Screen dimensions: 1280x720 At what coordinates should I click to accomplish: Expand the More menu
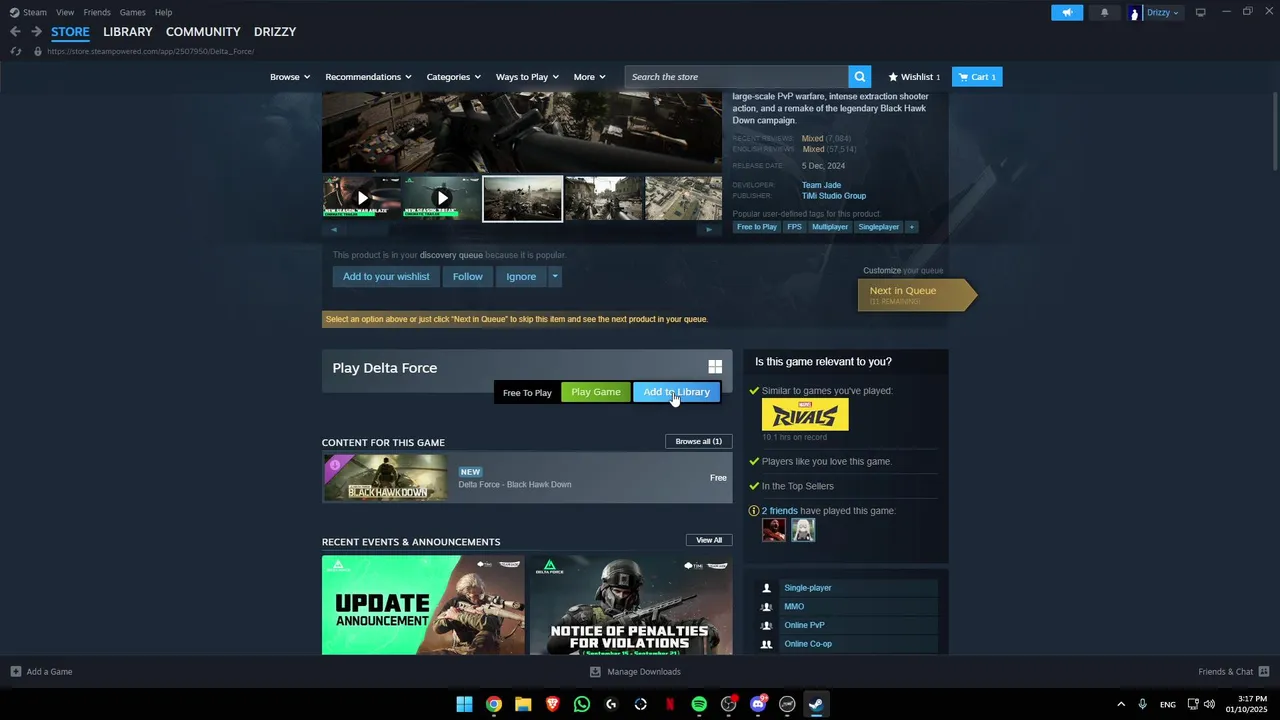(x=589, y=77)
